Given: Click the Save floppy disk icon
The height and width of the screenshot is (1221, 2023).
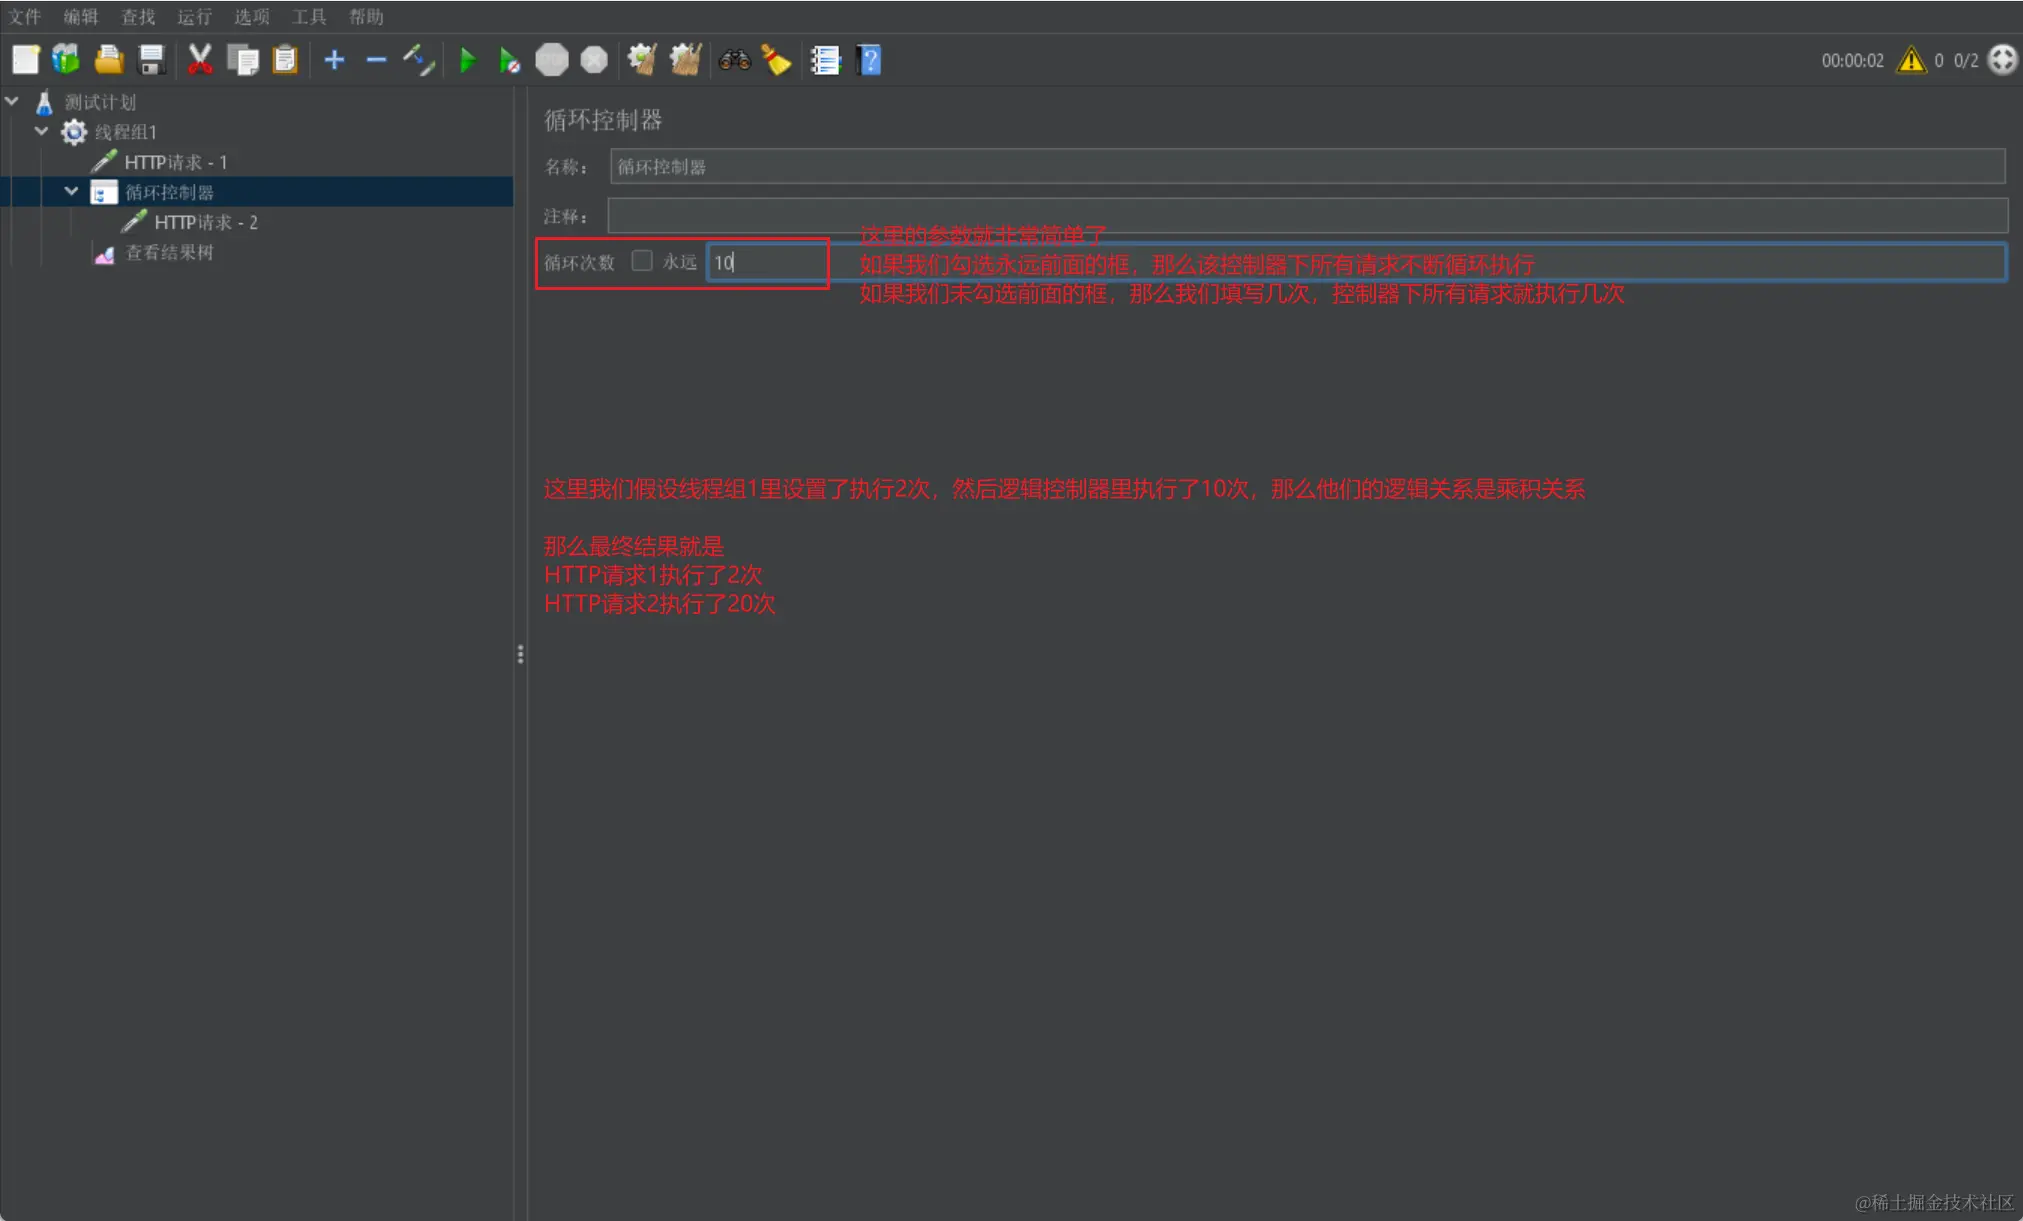Looking at the screenshot, I should tap(151, 60).
